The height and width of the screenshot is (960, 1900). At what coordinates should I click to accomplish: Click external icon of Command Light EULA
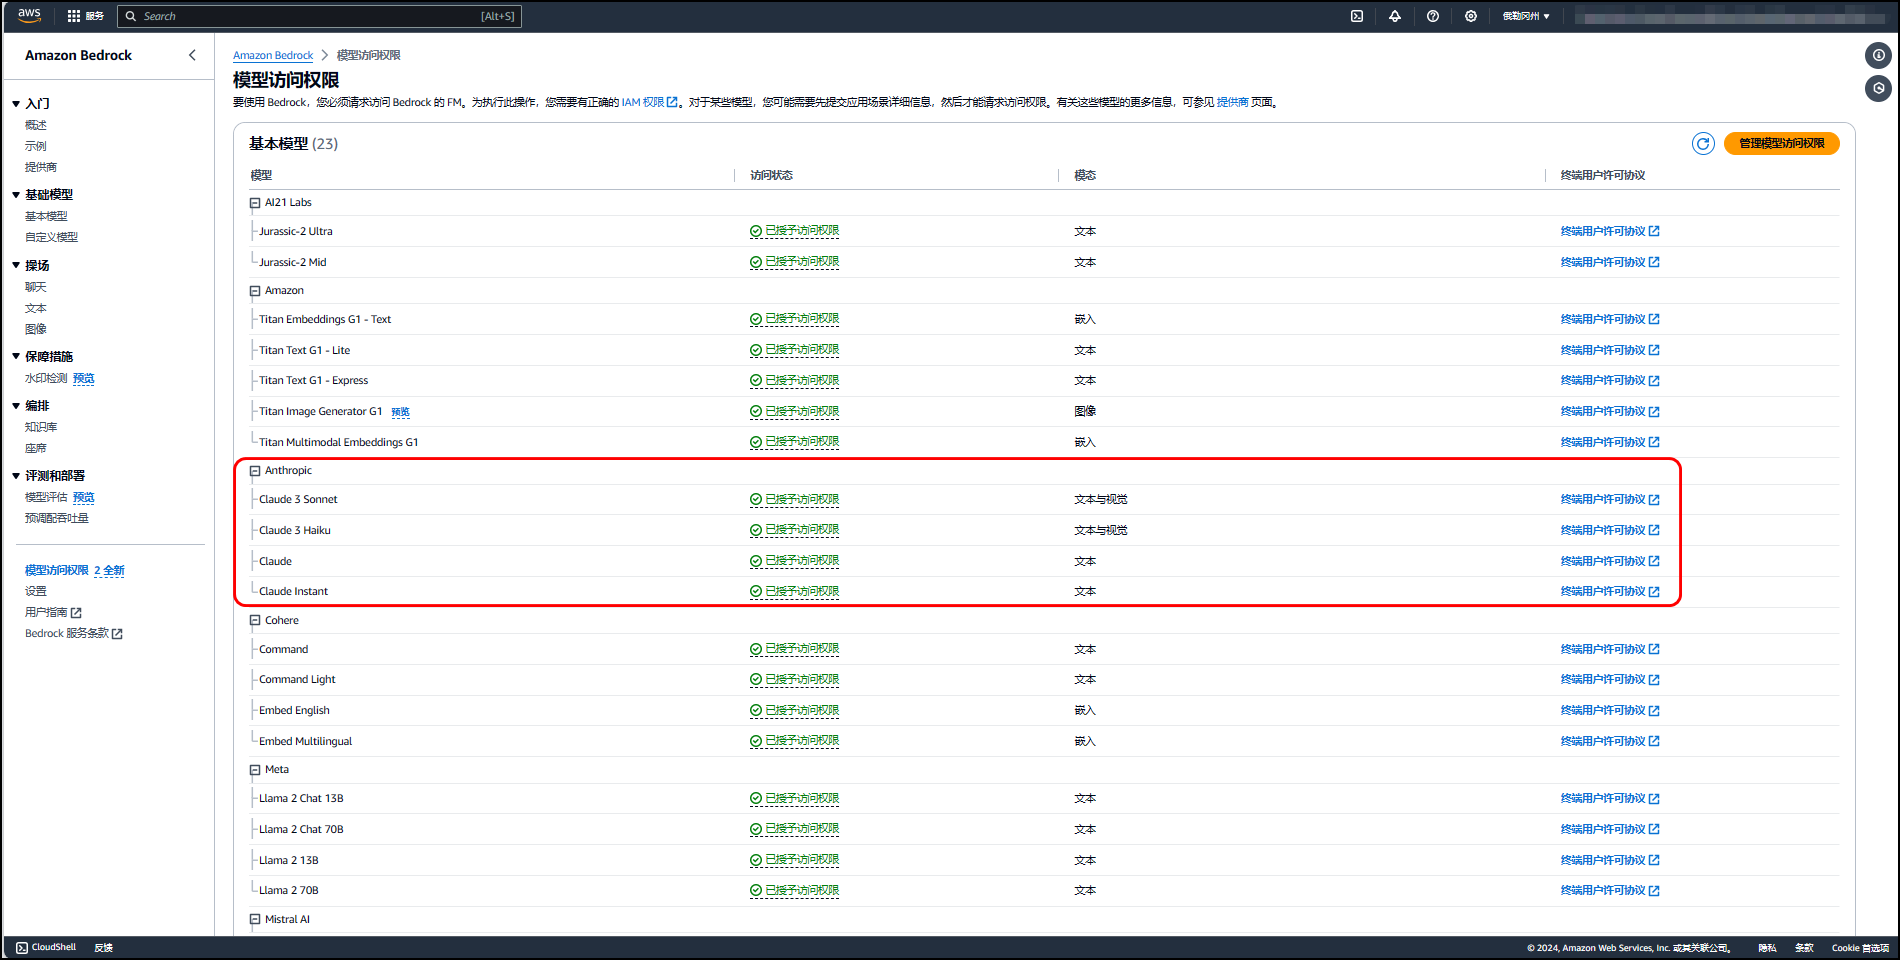coord(1654,680)
